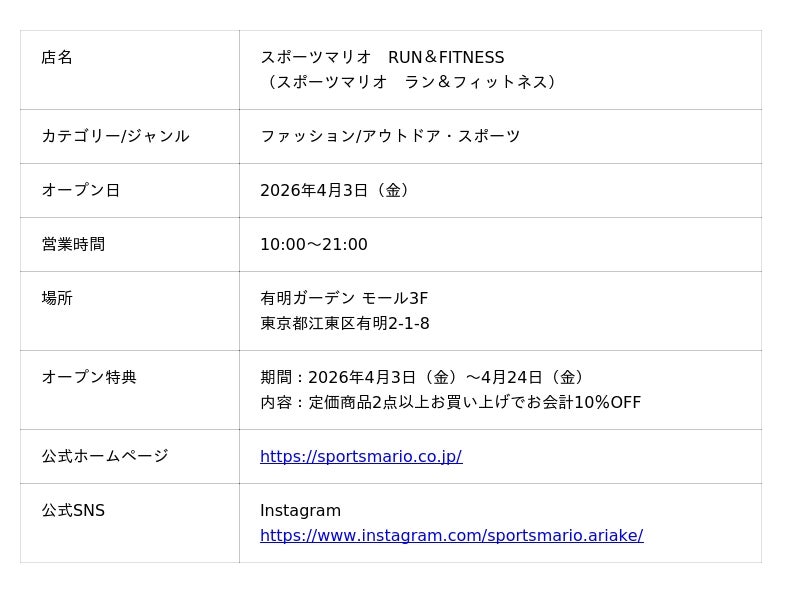Open the sportsmario.co.jp homepage link
Viewport: 800px width, 593px height.
[360, 457]
